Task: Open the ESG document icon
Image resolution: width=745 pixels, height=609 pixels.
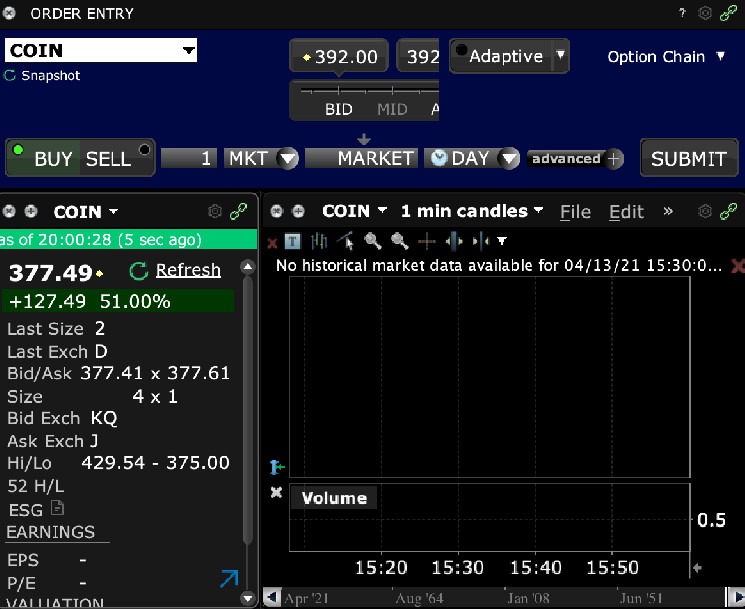Action: [57, 508]
